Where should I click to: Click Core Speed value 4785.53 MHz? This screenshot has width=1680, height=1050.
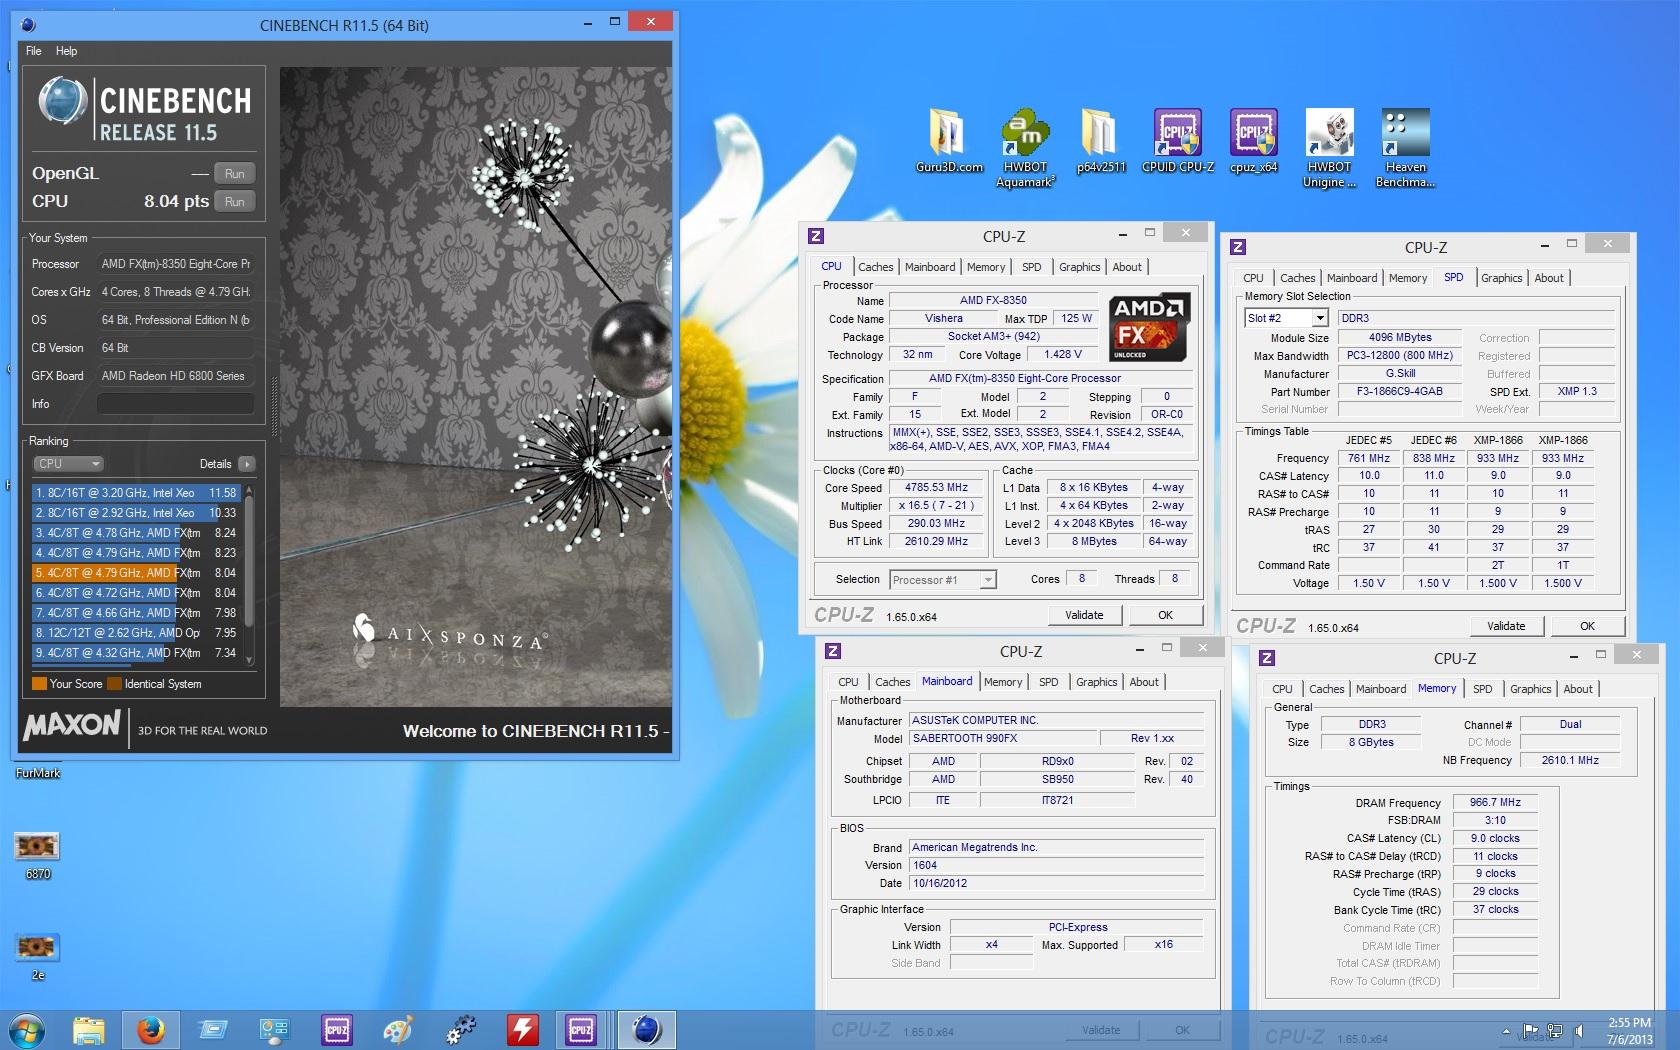(x=937, y=488)
